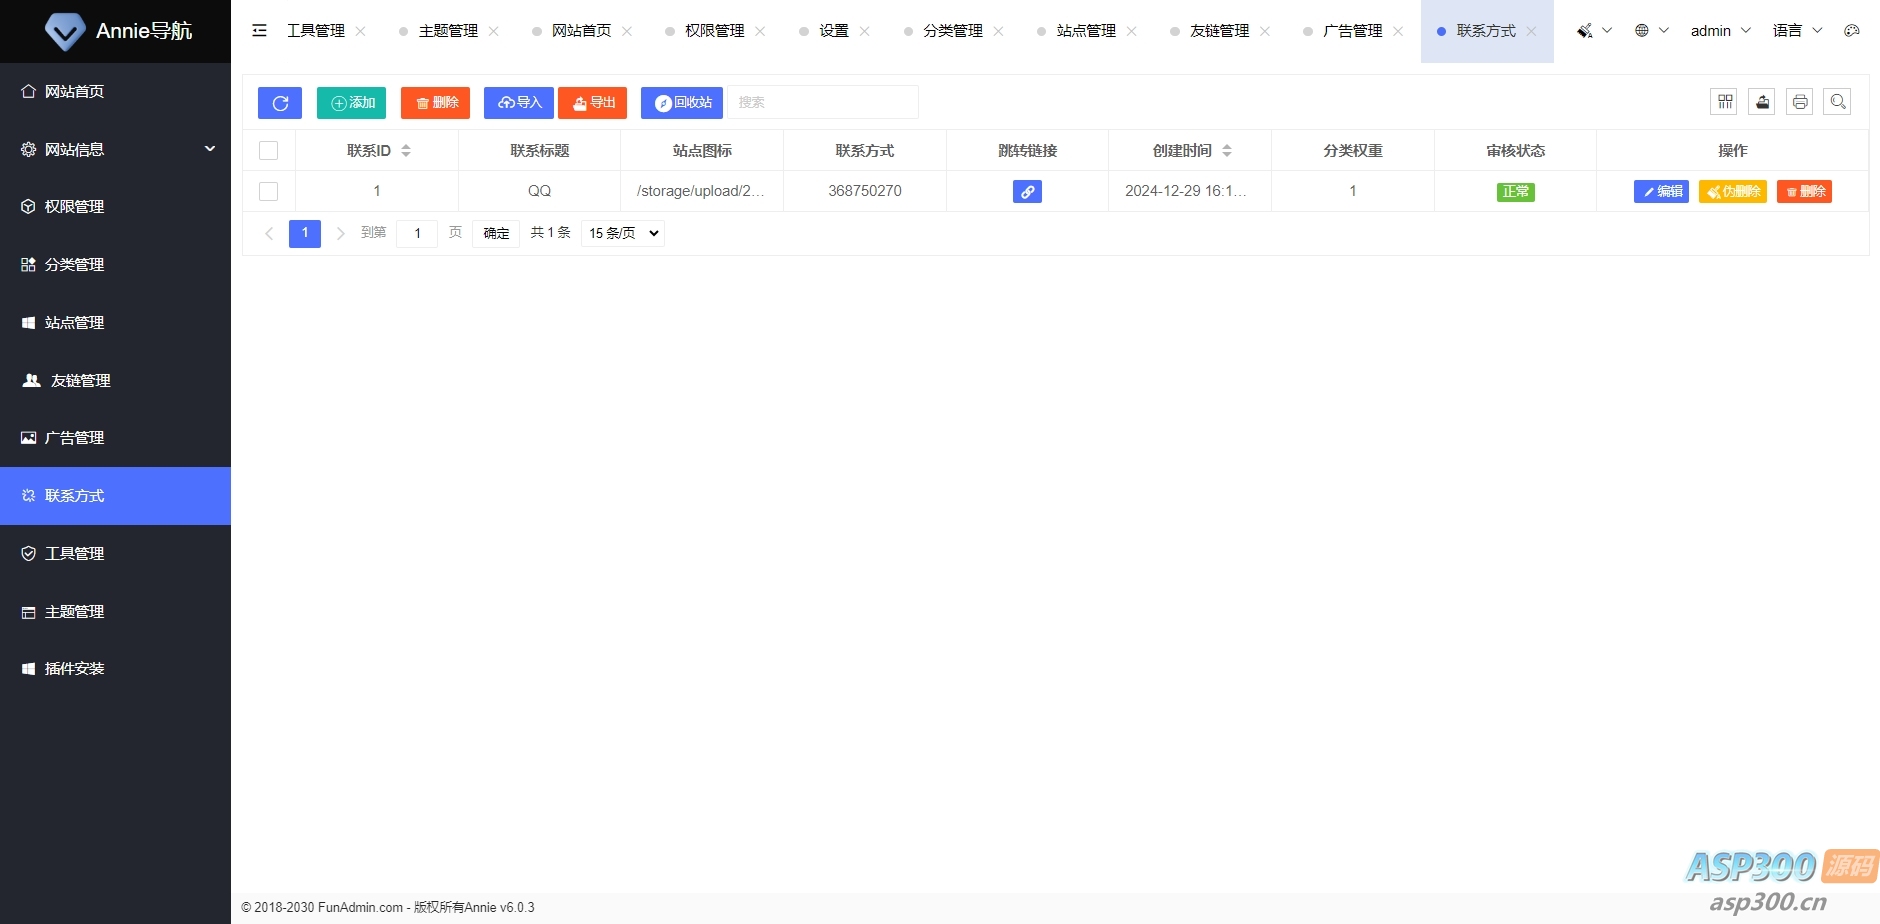Viewport: 1880px width, 924px height.
Task: Toggle the select-all checkbox in table header
Action: [268, 151]
